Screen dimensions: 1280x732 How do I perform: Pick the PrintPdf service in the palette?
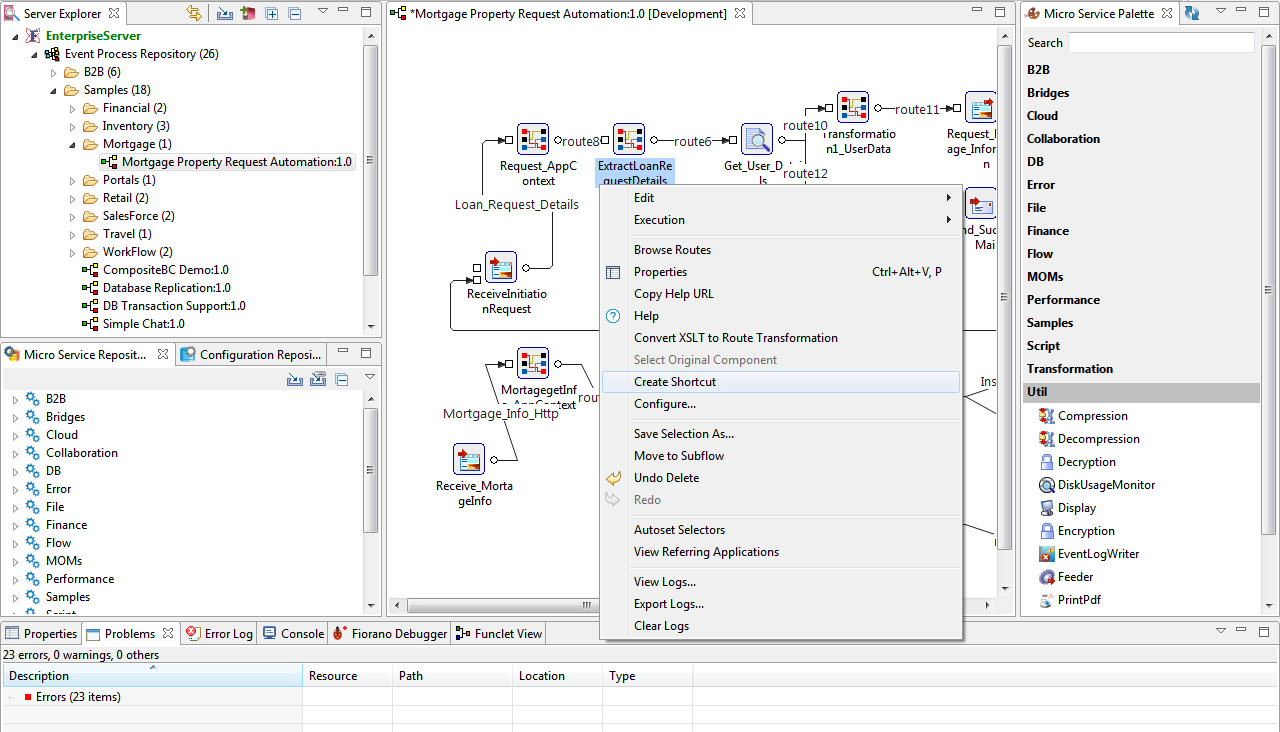[1070, 600]
